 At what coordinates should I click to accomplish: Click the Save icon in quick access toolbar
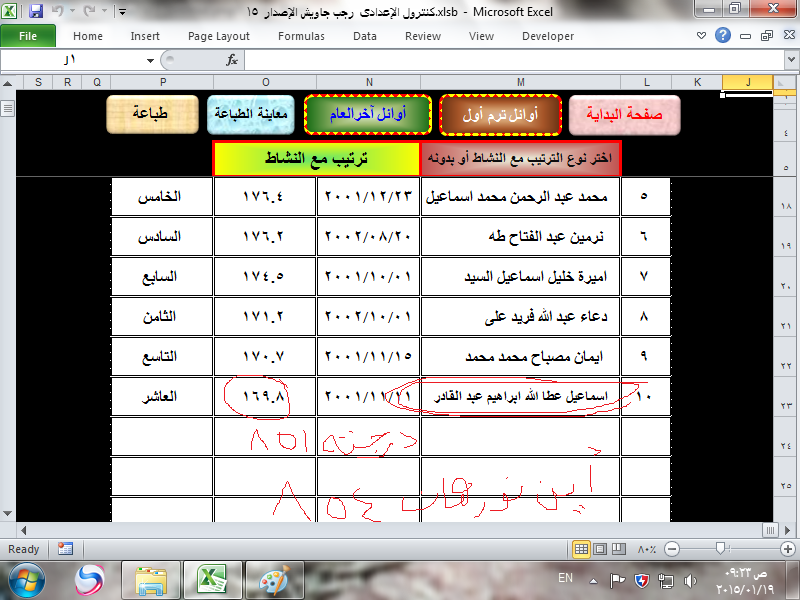pyautogui.click(x=36, y=12)
